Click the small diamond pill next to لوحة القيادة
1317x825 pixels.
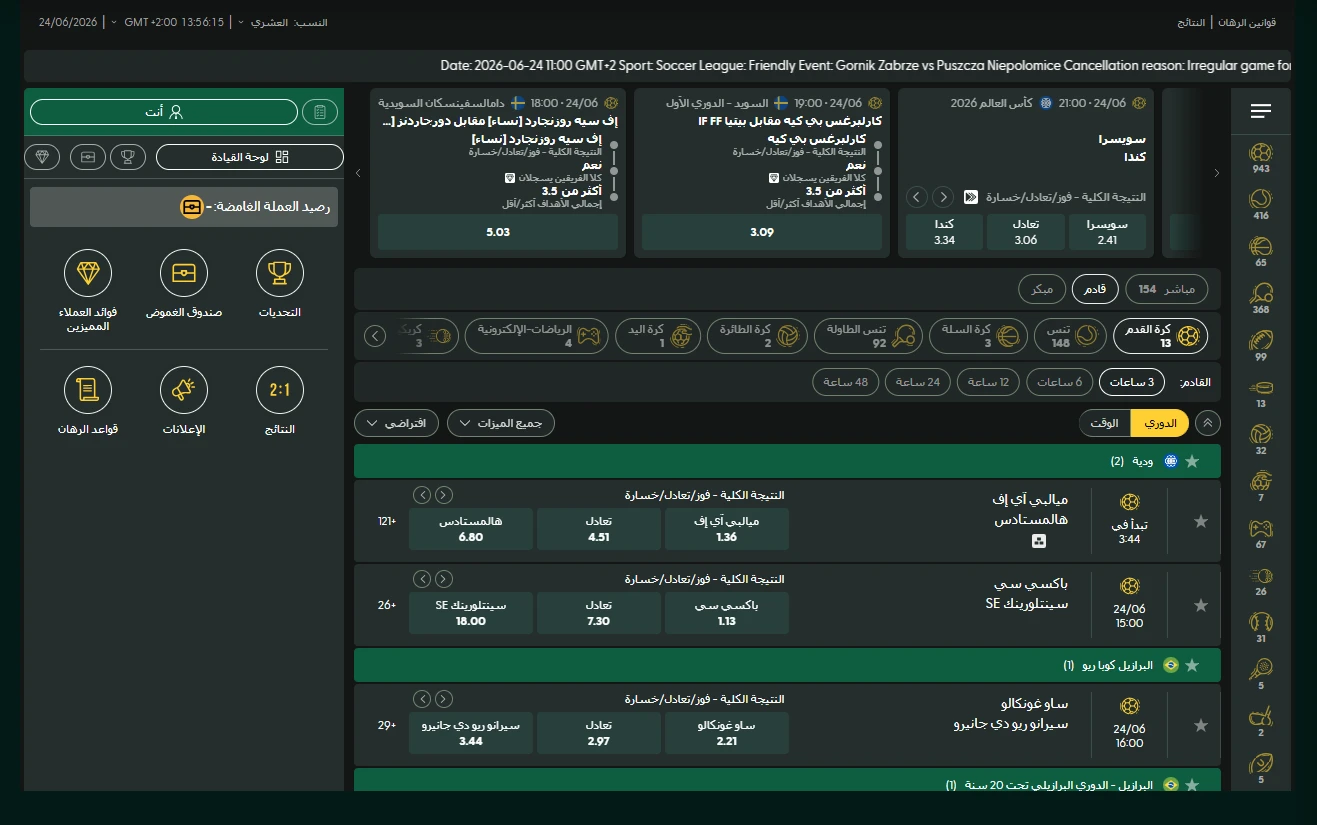point(42,157)
